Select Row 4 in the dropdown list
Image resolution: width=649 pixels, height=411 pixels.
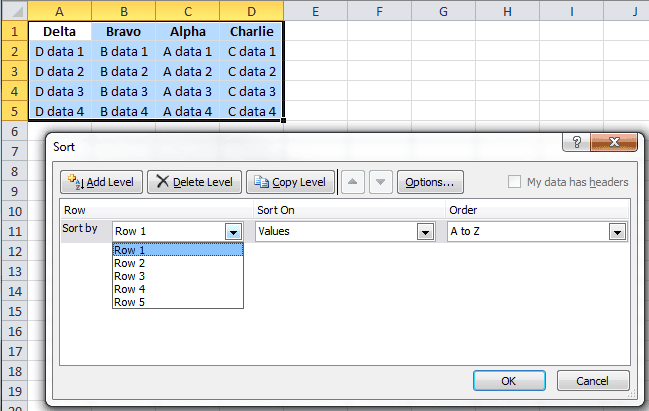click(178, 289)
